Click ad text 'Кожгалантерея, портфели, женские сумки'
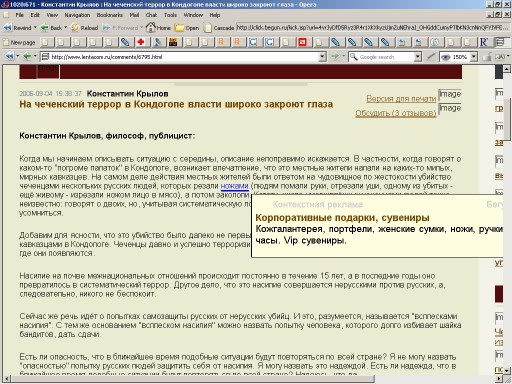Image resolution: width=512 pixels, height=384 pixels. [x=350, y=229]
